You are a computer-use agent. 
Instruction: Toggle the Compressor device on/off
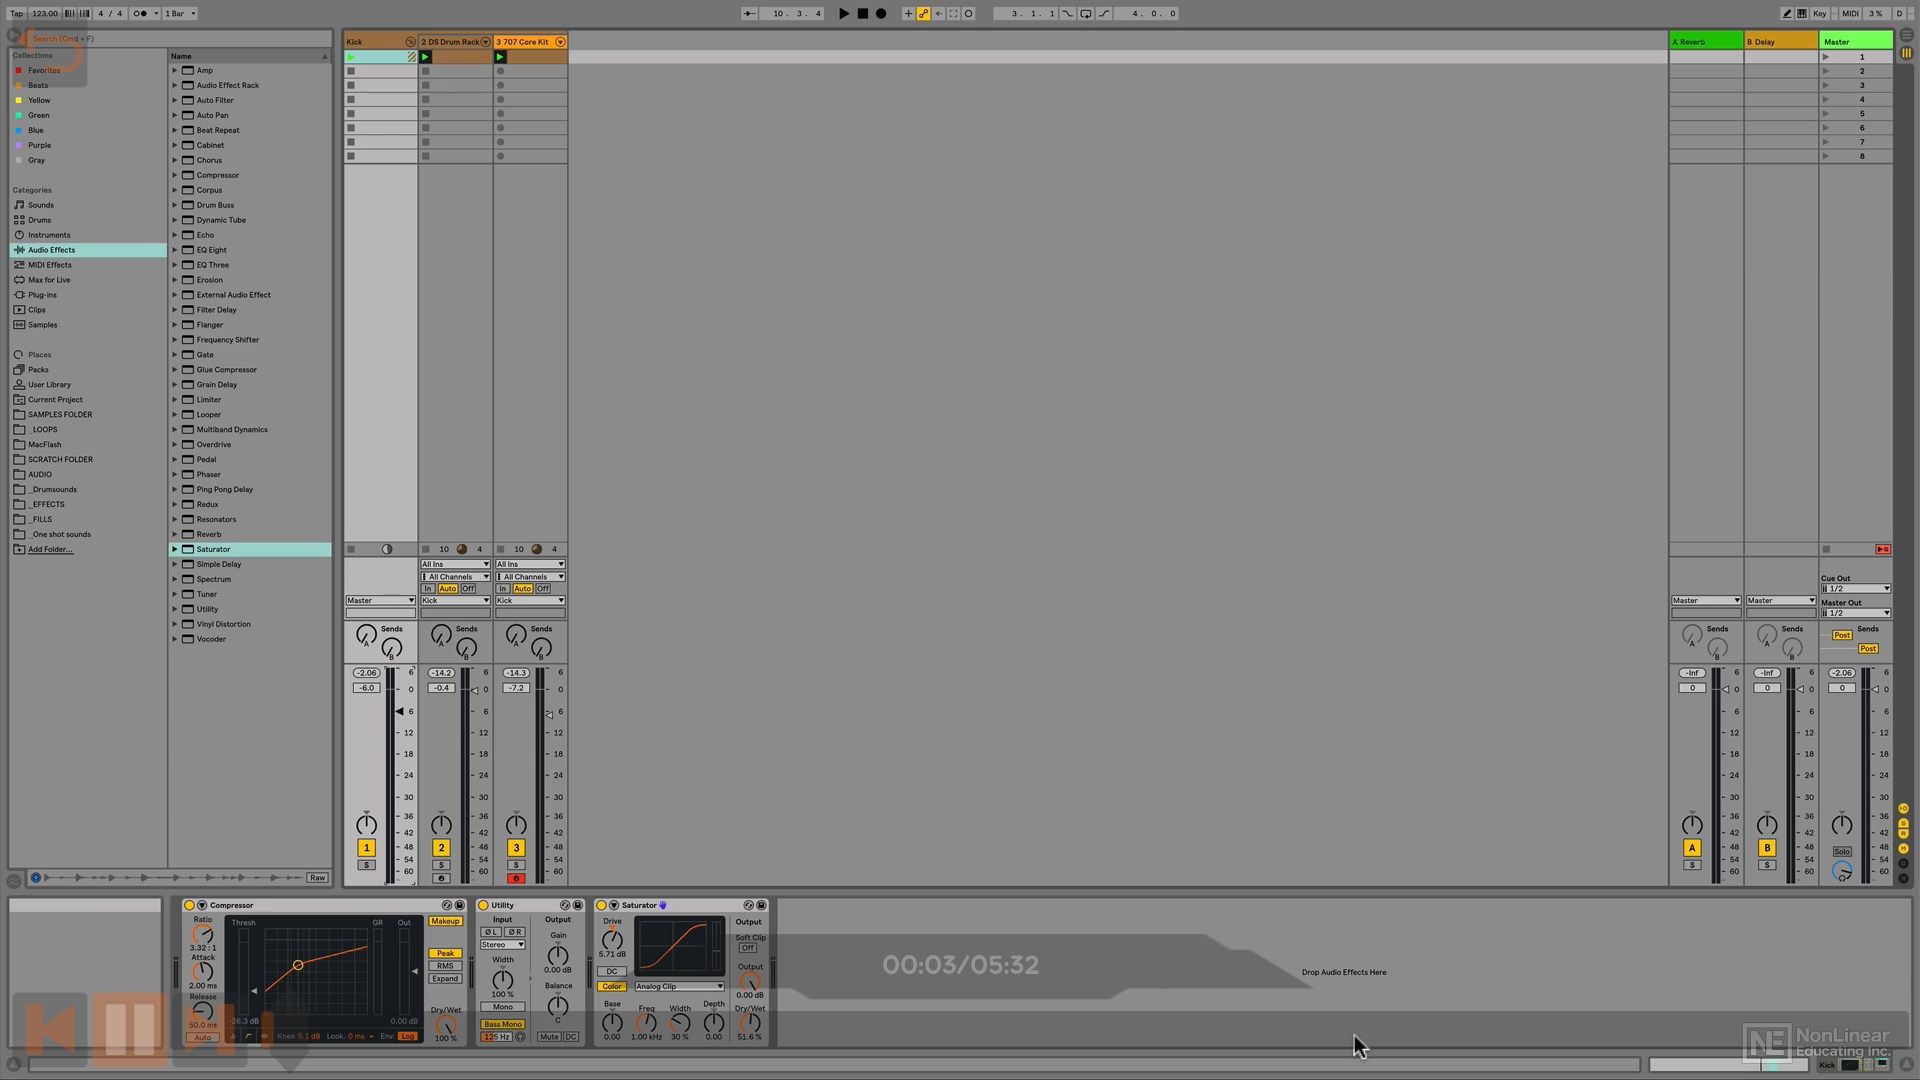[189, 905]
